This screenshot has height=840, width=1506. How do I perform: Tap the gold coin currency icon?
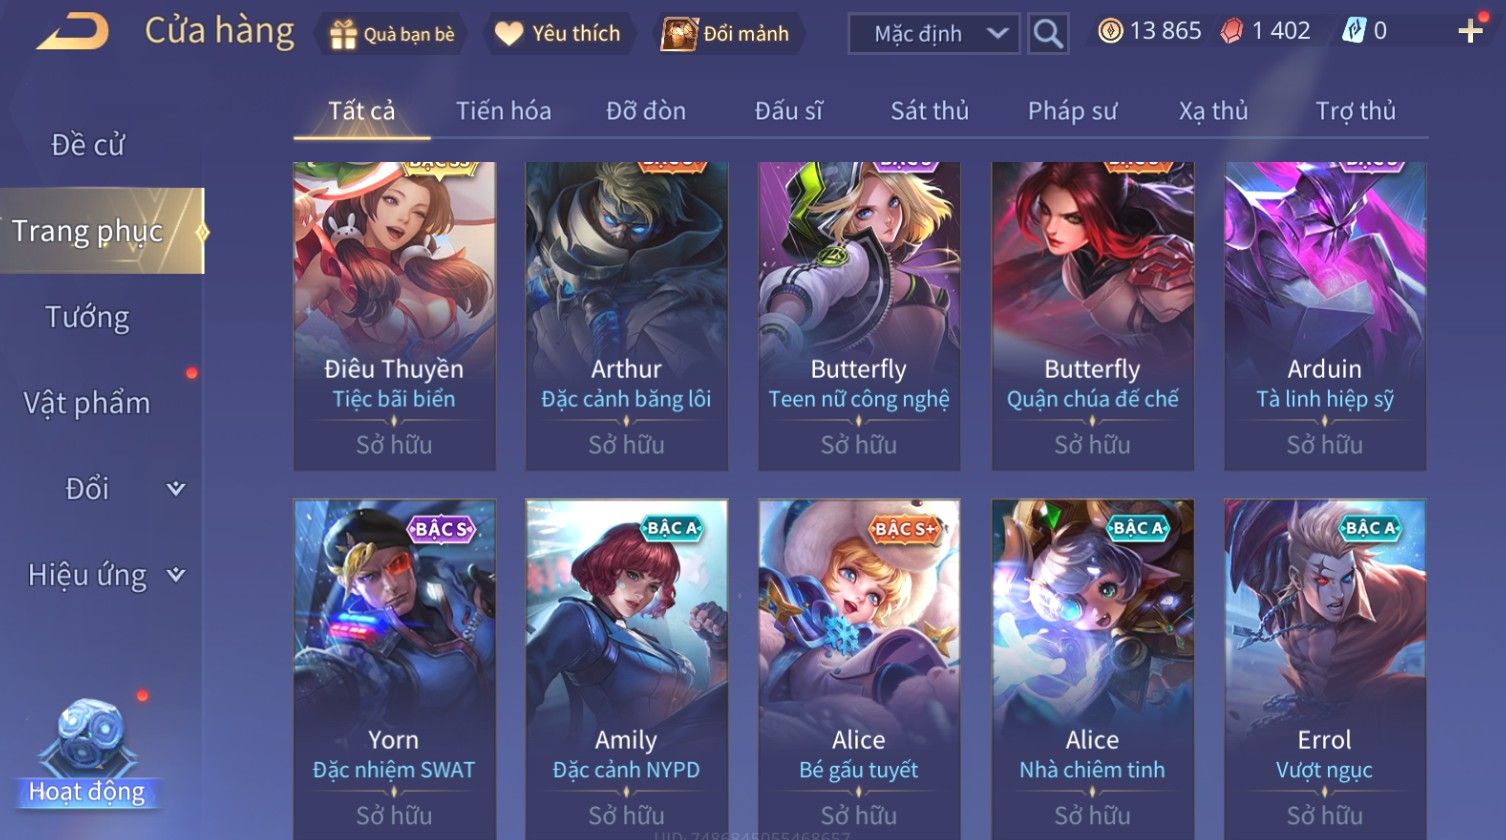point(1110,31)
